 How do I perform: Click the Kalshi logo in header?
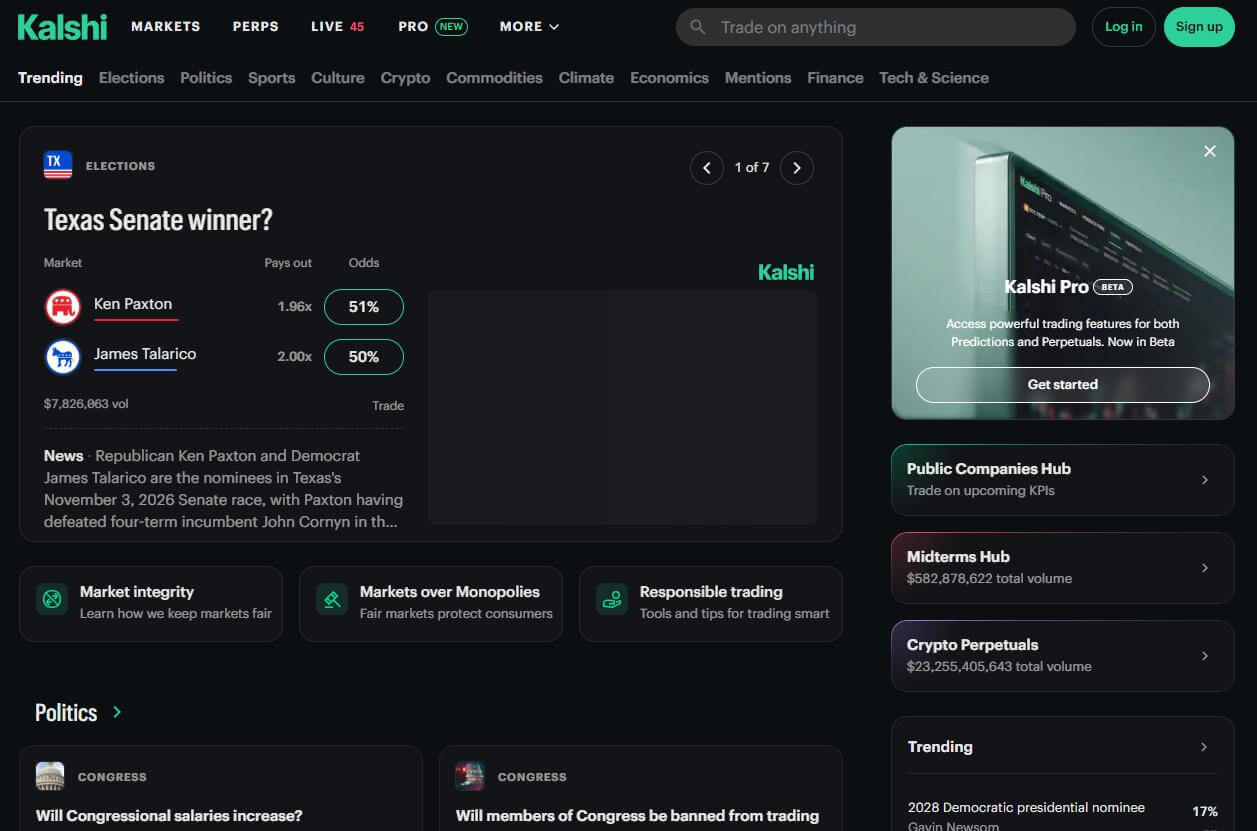(x=62, y=27)
